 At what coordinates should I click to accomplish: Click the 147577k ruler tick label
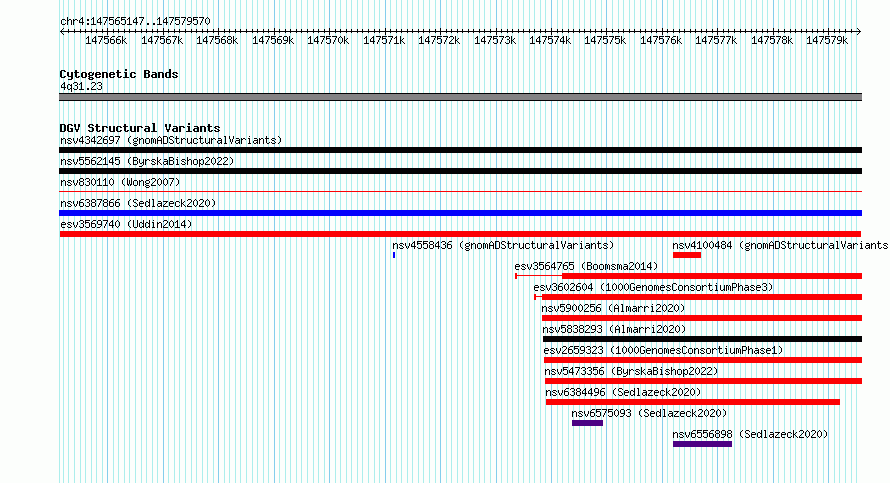click(716, 40)
